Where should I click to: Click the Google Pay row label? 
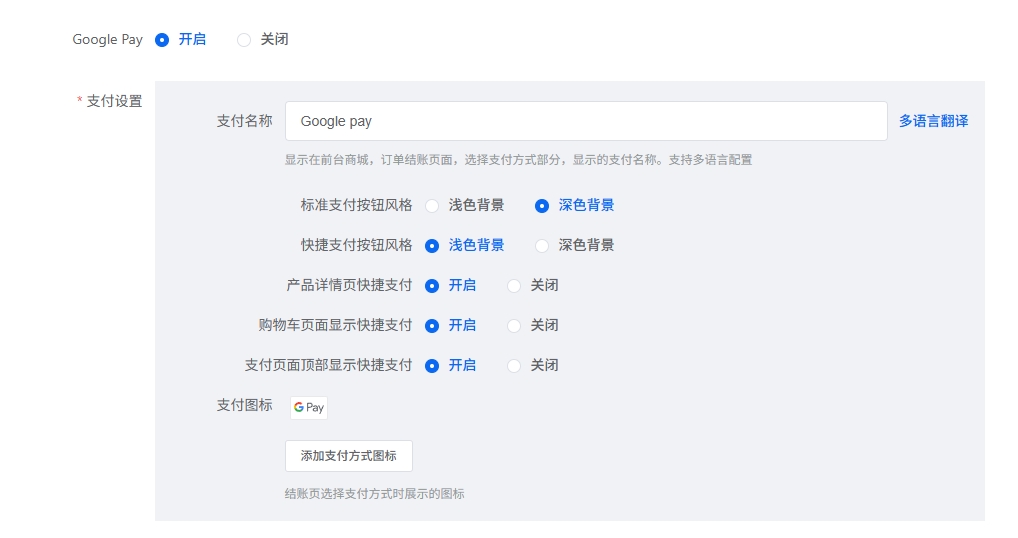coord(107,40)
